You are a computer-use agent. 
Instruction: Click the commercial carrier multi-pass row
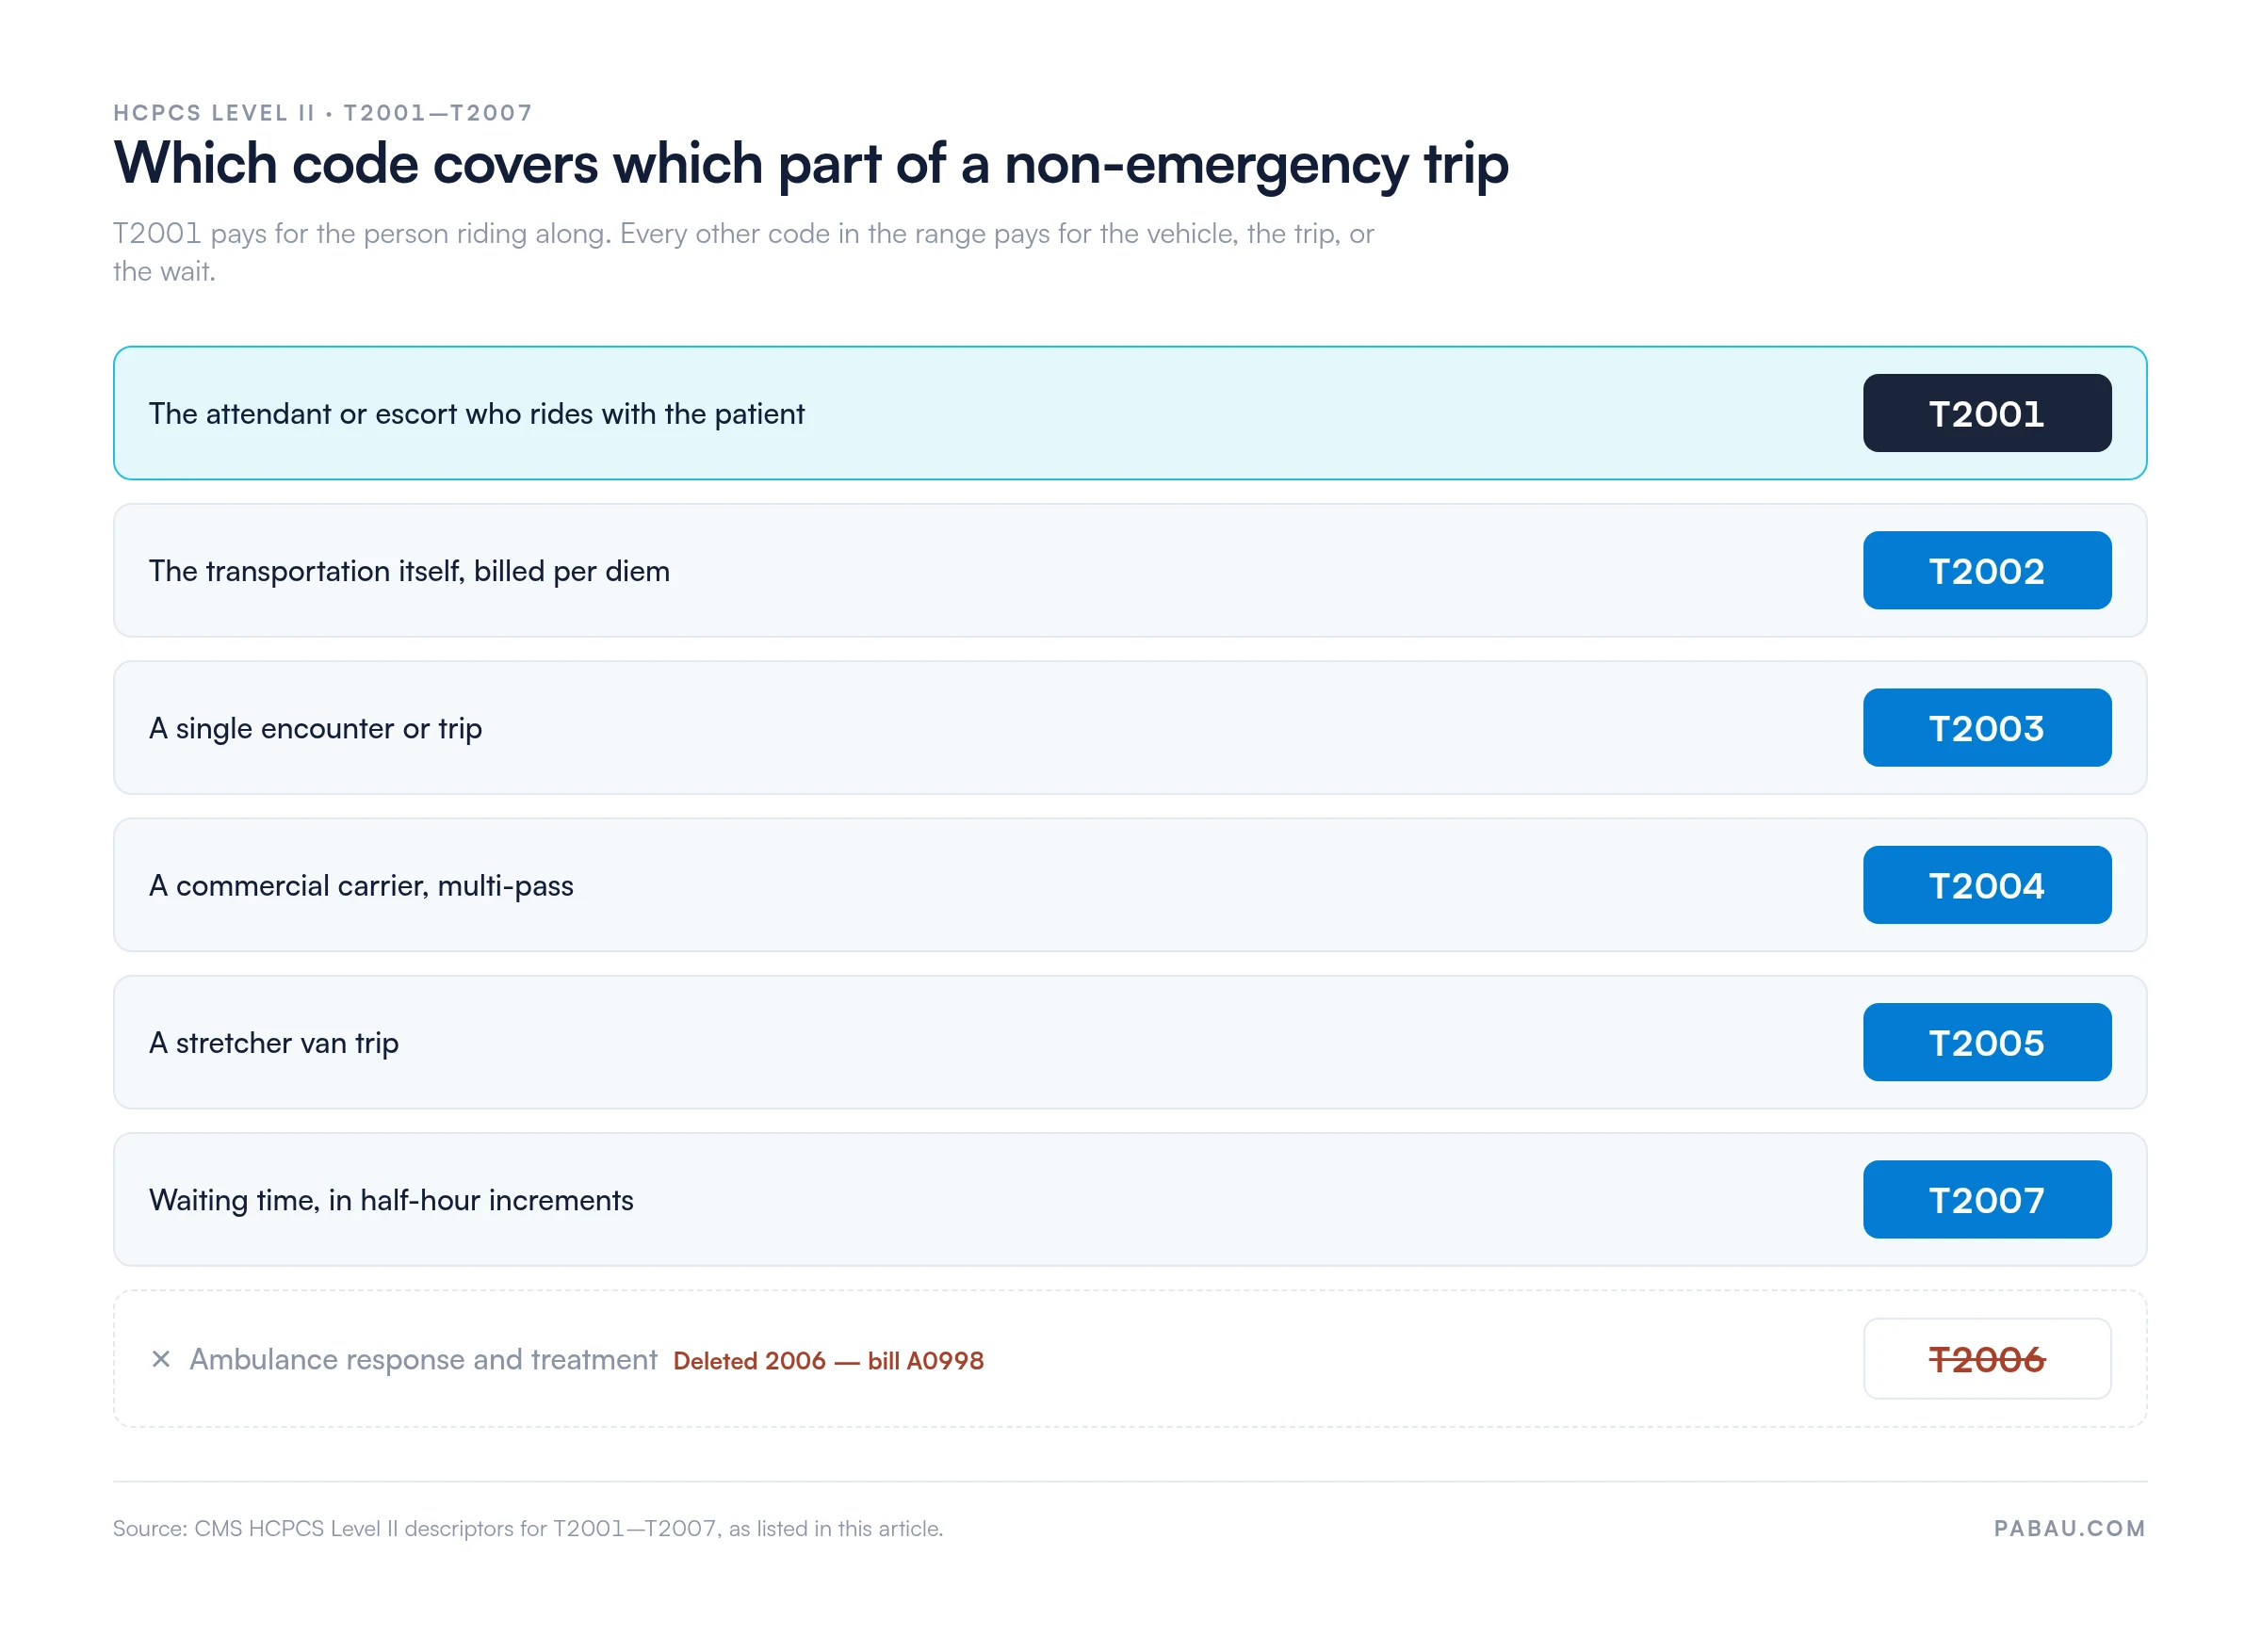click(x=1129, y=885)
